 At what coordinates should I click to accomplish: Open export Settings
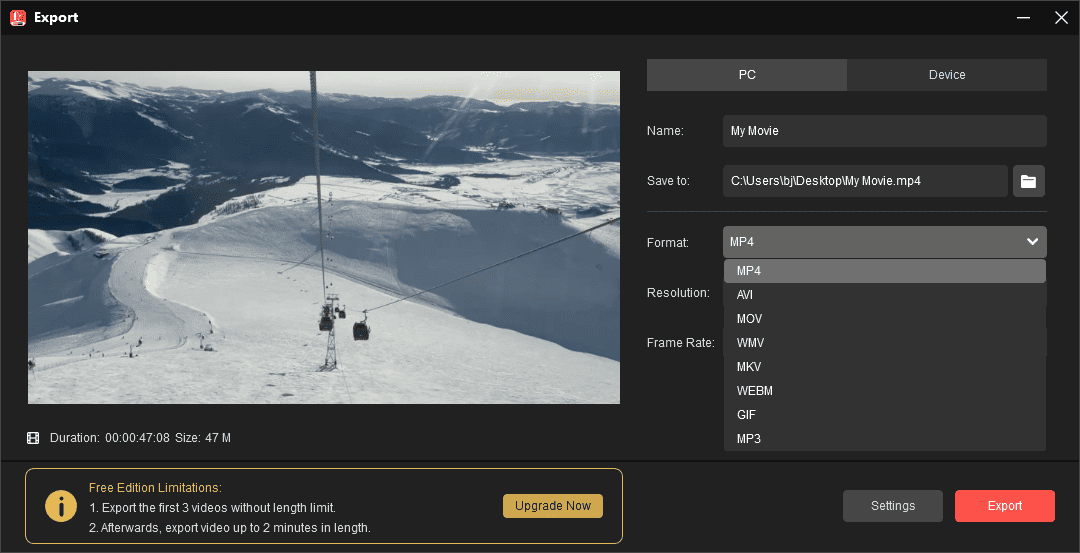point(893,506)
